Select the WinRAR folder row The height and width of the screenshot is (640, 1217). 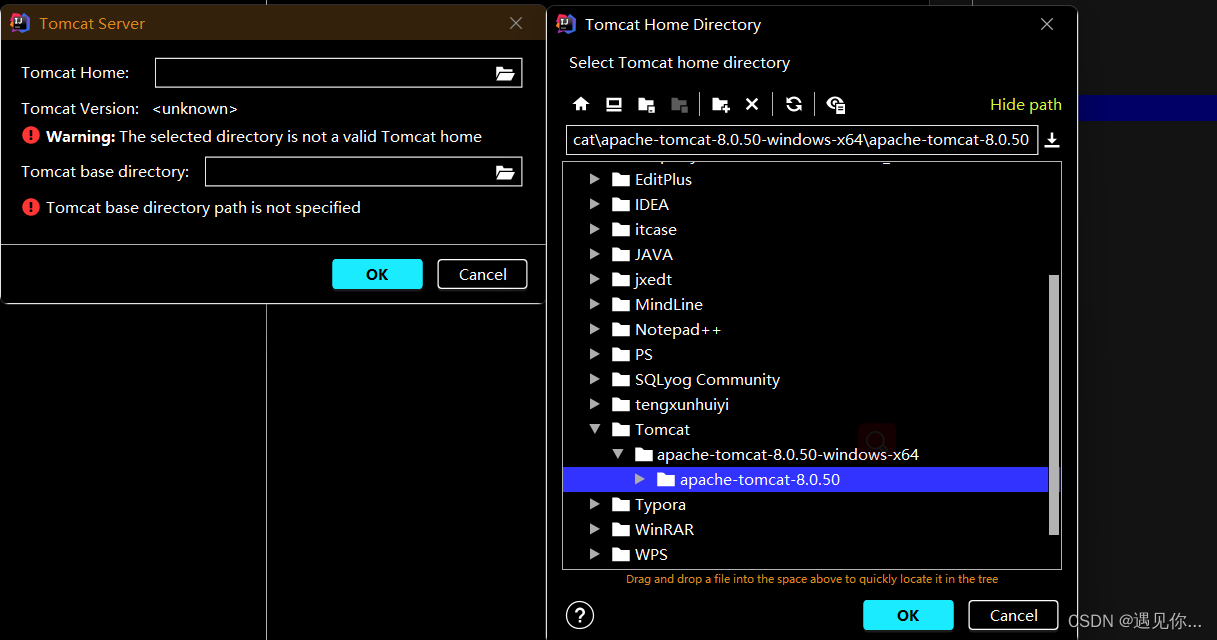805,530
